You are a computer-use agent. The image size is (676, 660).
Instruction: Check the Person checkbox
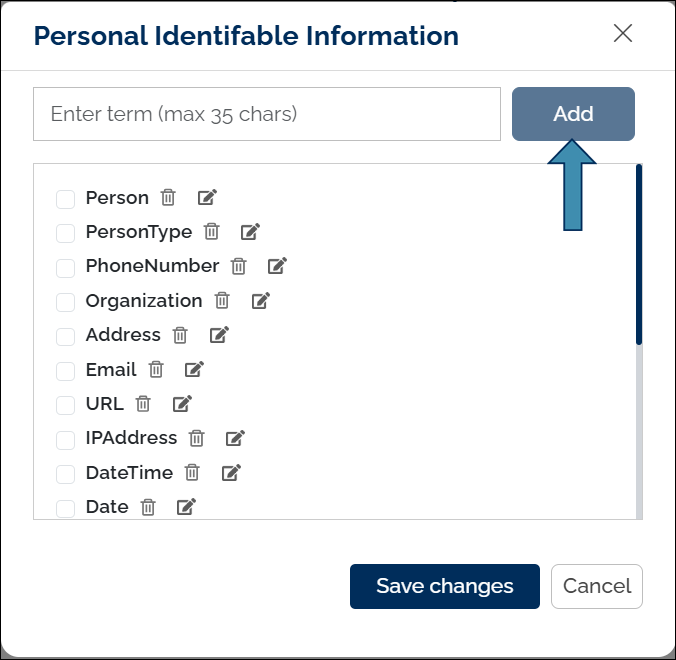(x=66, y=199)
